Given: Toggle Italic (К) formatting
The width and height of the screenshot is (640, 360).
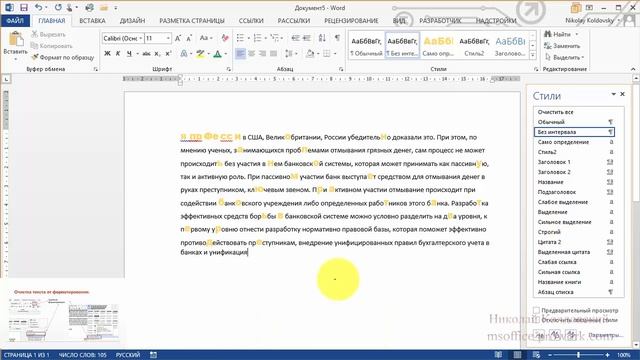Looking at the screenshot, I should click(x=118, y=53).
